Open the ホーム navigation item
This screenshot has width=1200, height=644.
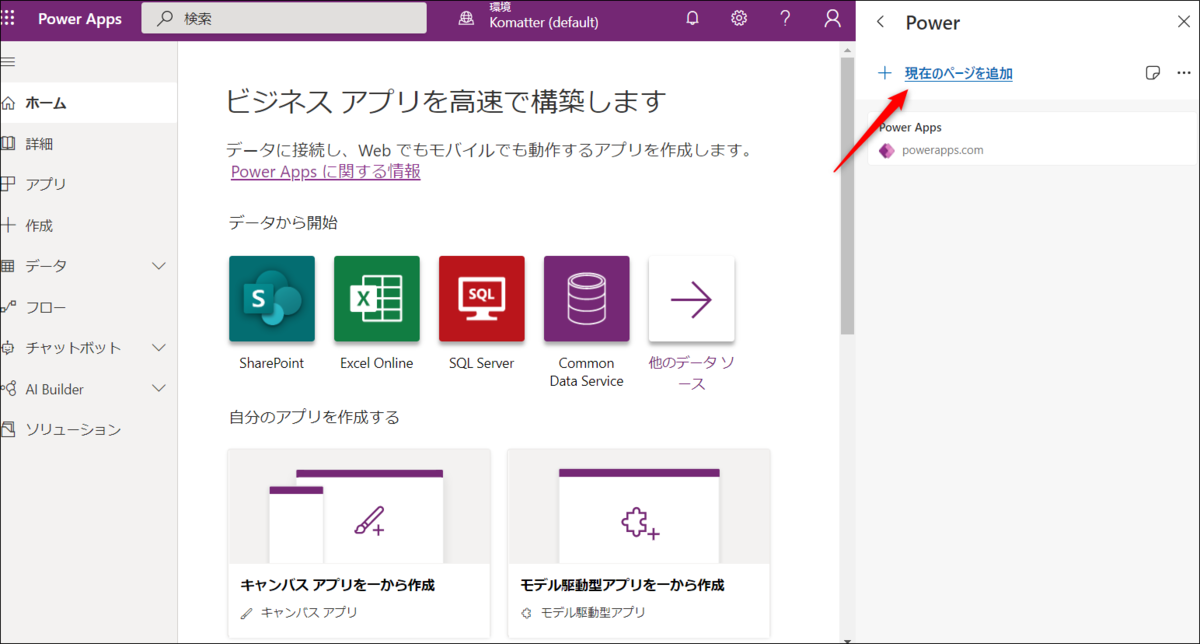point(89,102)
